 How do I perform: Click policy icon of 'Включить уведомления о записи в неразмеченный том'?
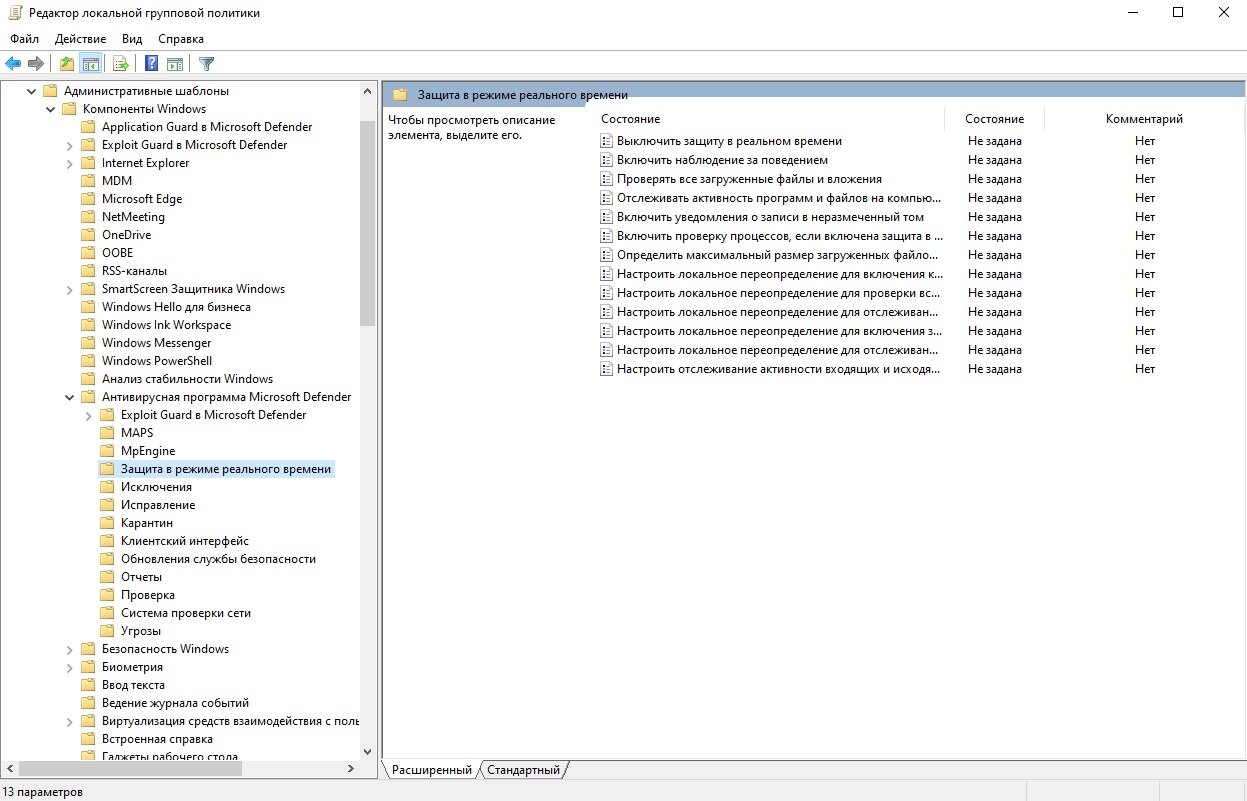tap(606, 217)
